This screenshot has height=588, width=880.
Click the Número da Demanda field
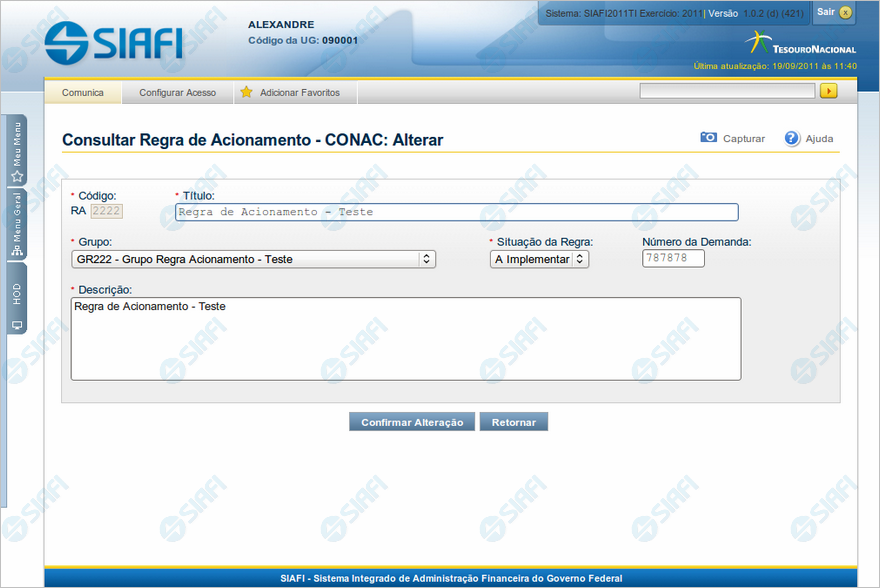pyautogui.click(x=673, y=259)
